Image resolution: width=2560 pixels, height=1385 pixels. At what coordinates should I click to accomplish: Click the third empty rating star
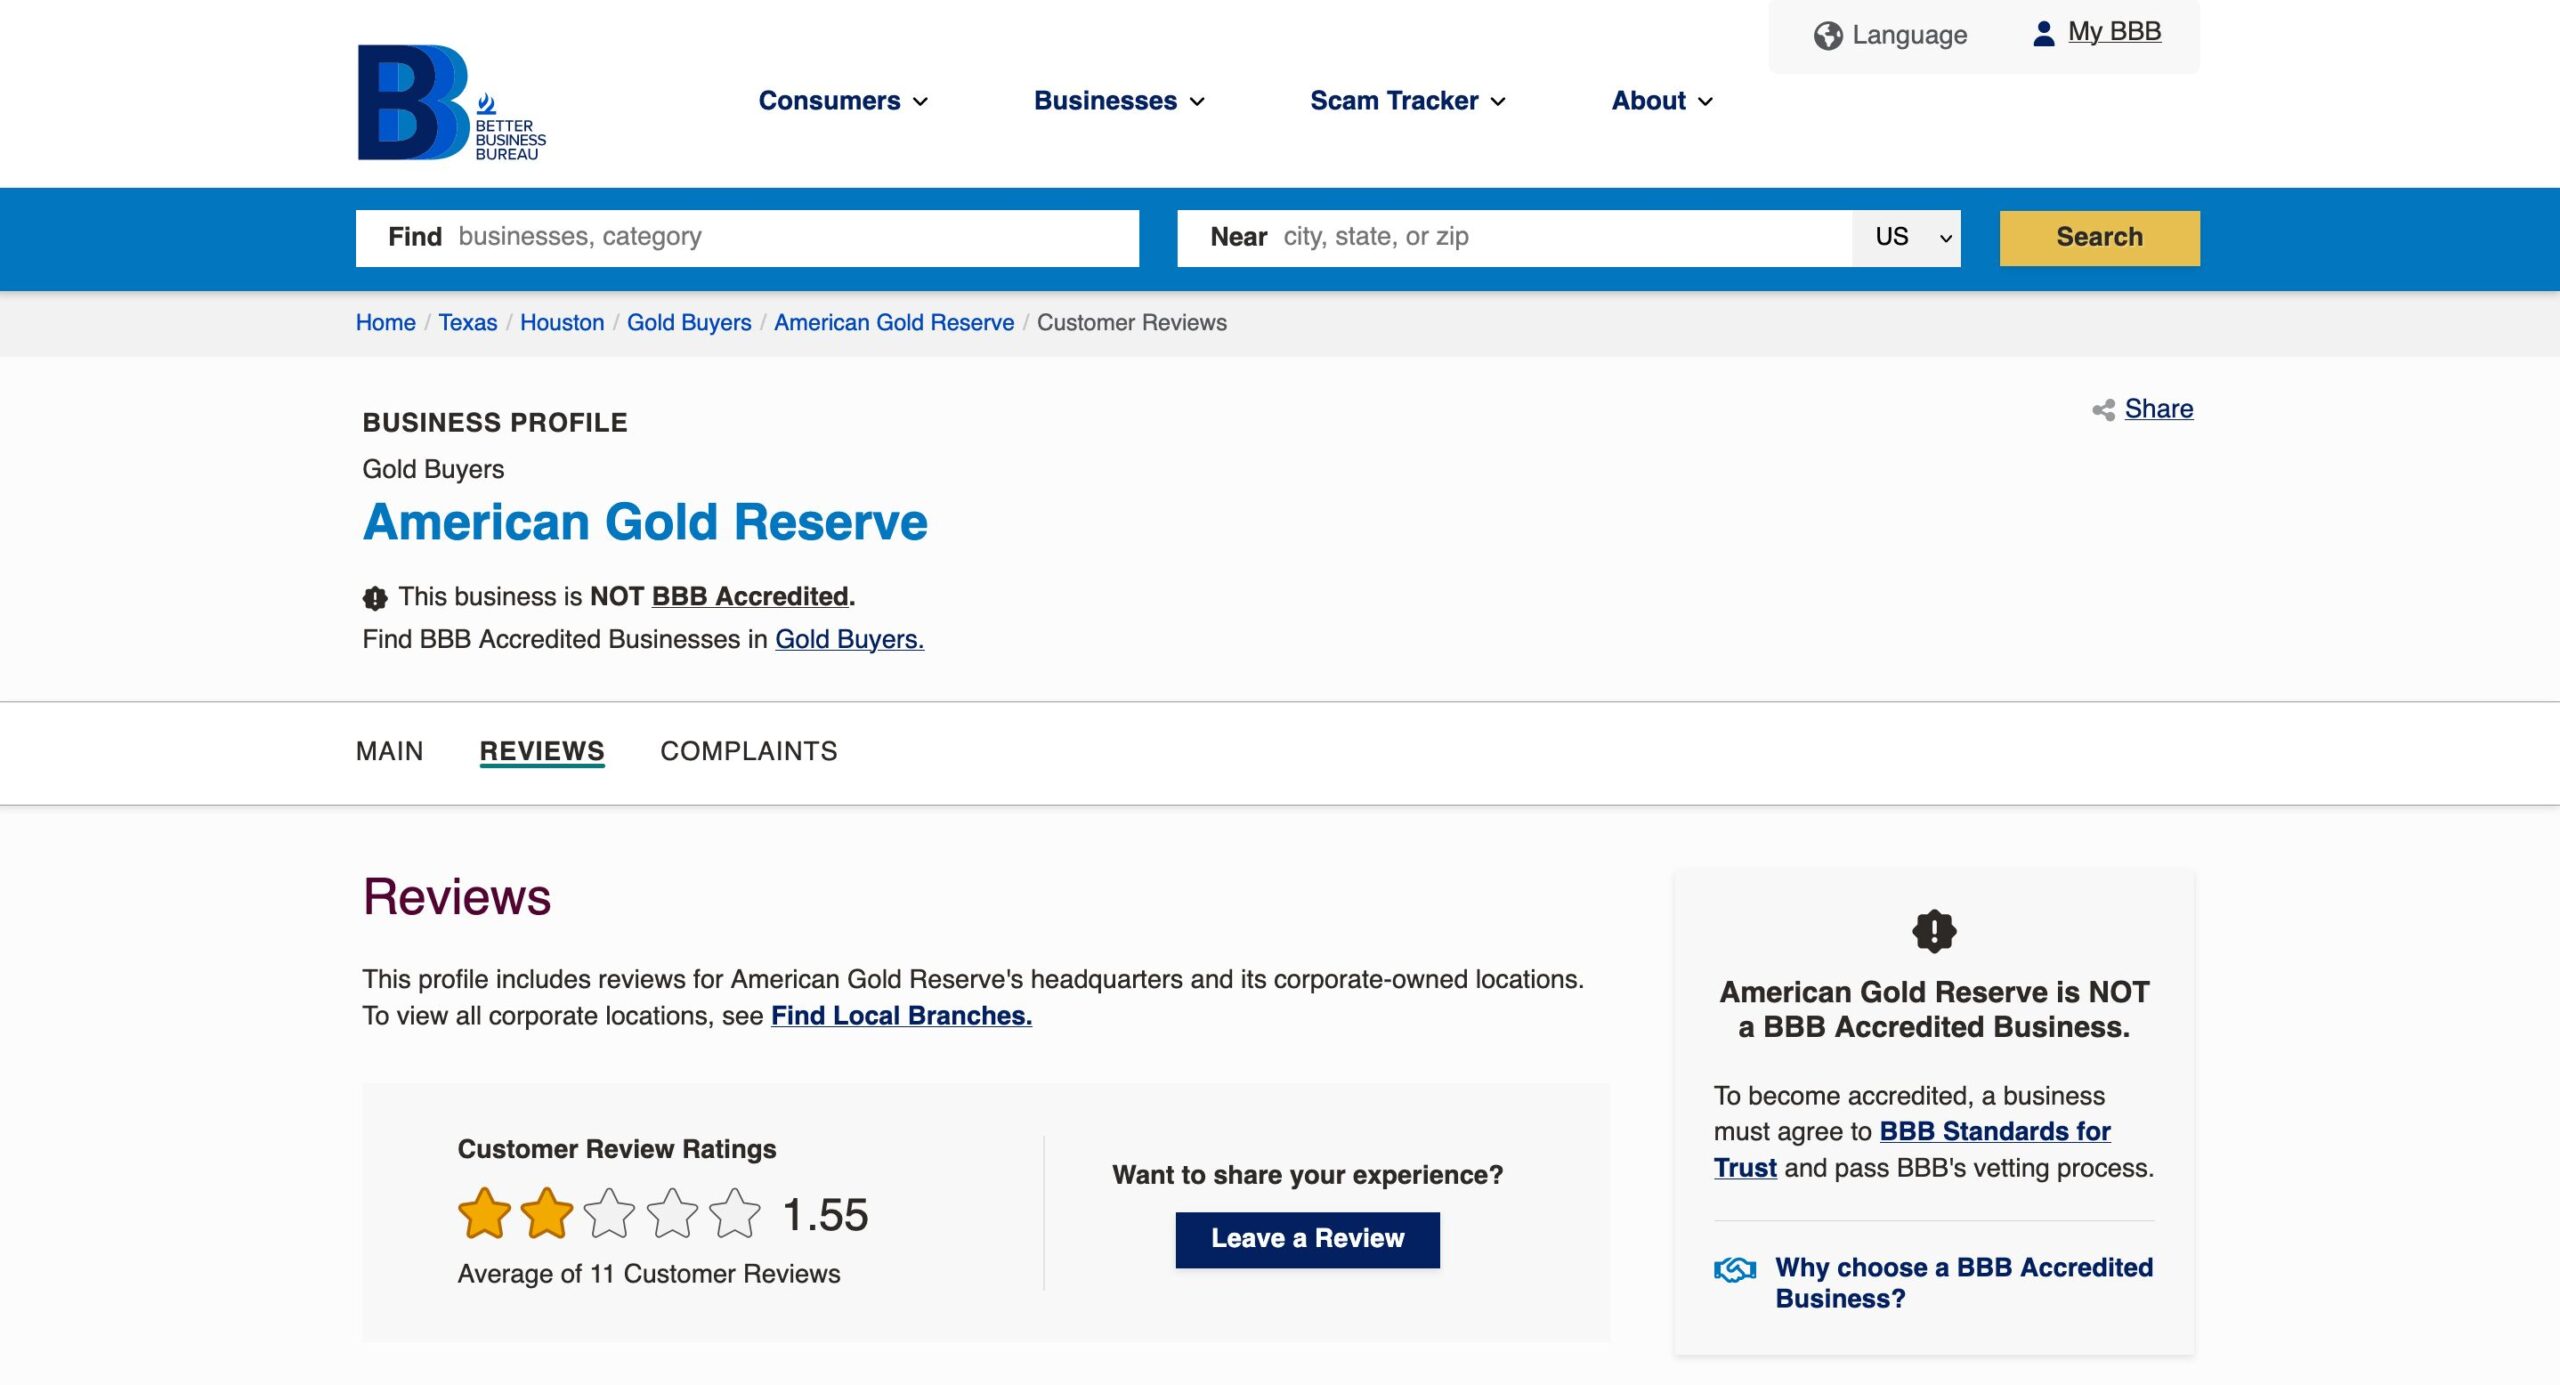(x=609, y=1214)
